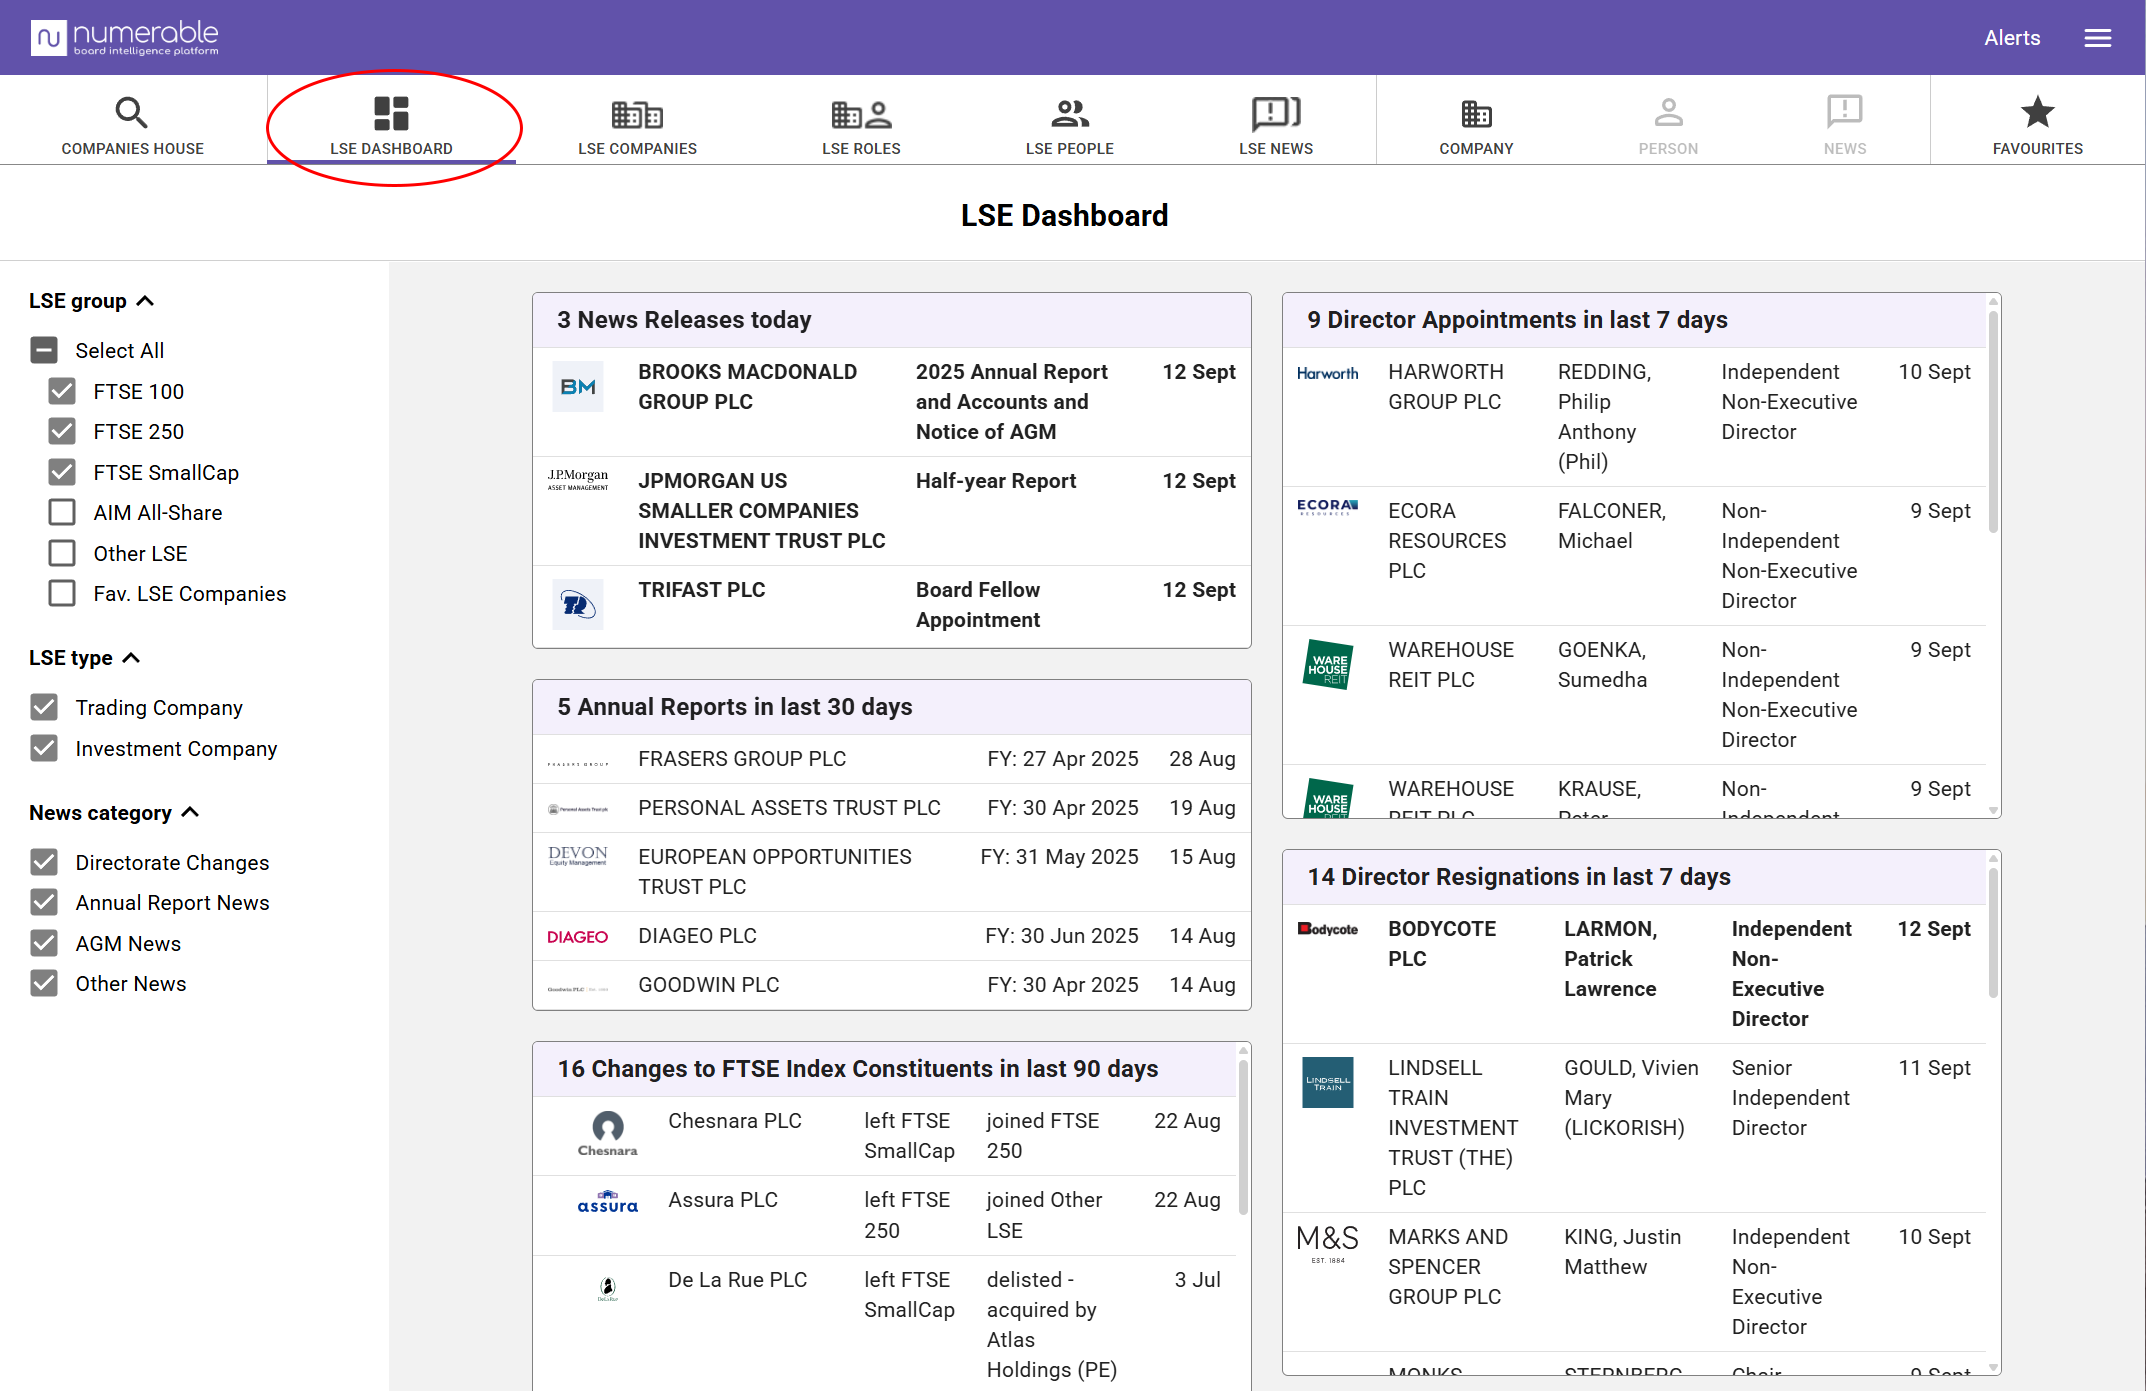Viewport: 2146px width, 1391px height.
Task: Open the LSE Roles icon
Action: [x=861, y=114]
